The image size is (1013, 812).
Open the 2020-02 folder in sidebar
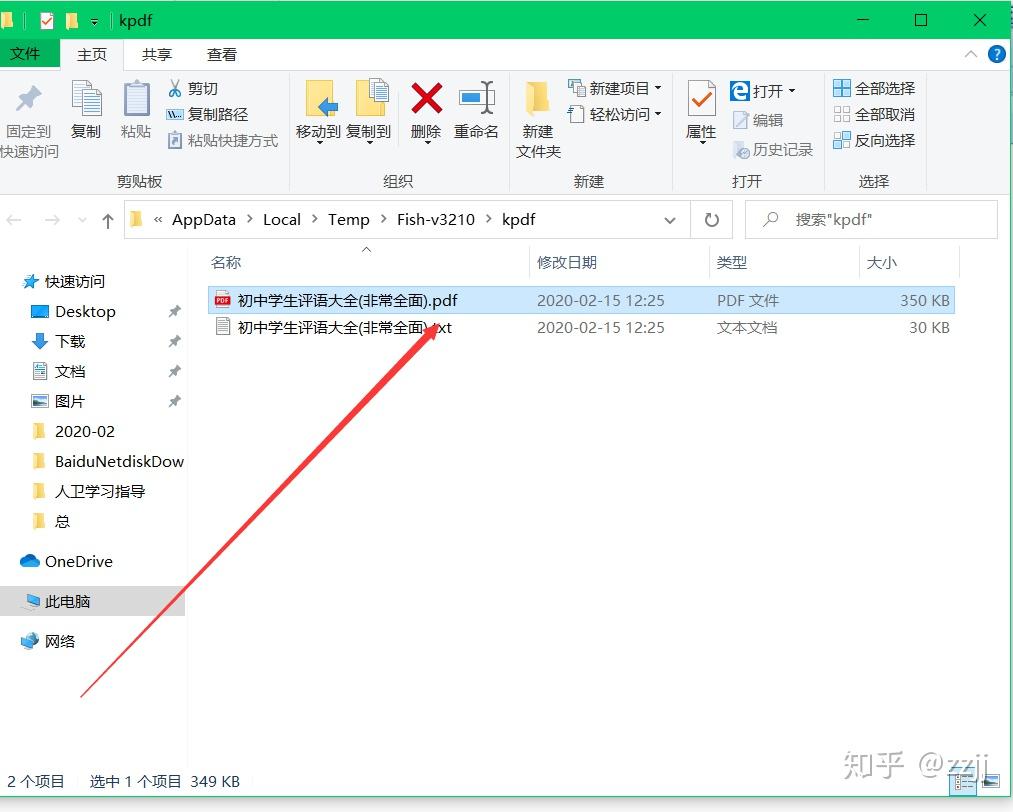pyautogui.click(x=73, y=432)
